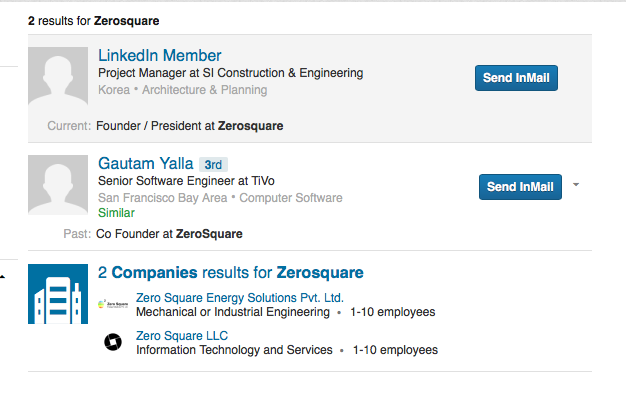View Similar profiles to Gautam Yalla
Image resolution: width=626 pixels, height=394 pixels.
pyautogui.click(x=117, y=213)
